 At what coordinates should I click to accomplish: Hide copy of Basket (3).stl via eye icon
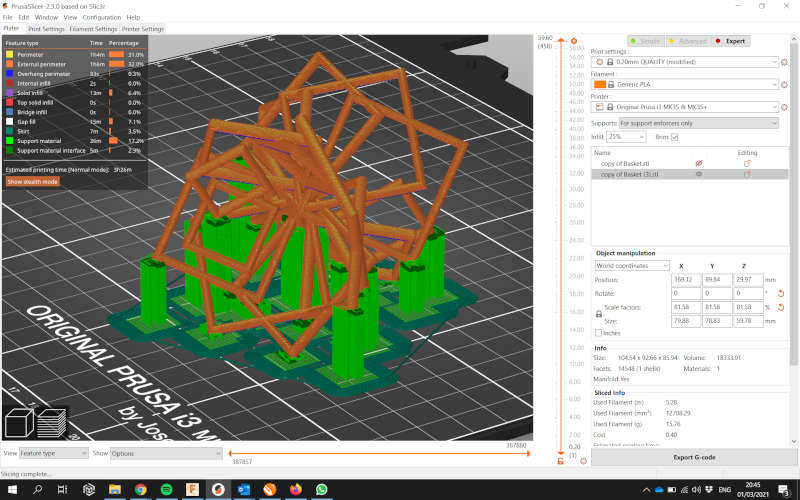[699, 174]
